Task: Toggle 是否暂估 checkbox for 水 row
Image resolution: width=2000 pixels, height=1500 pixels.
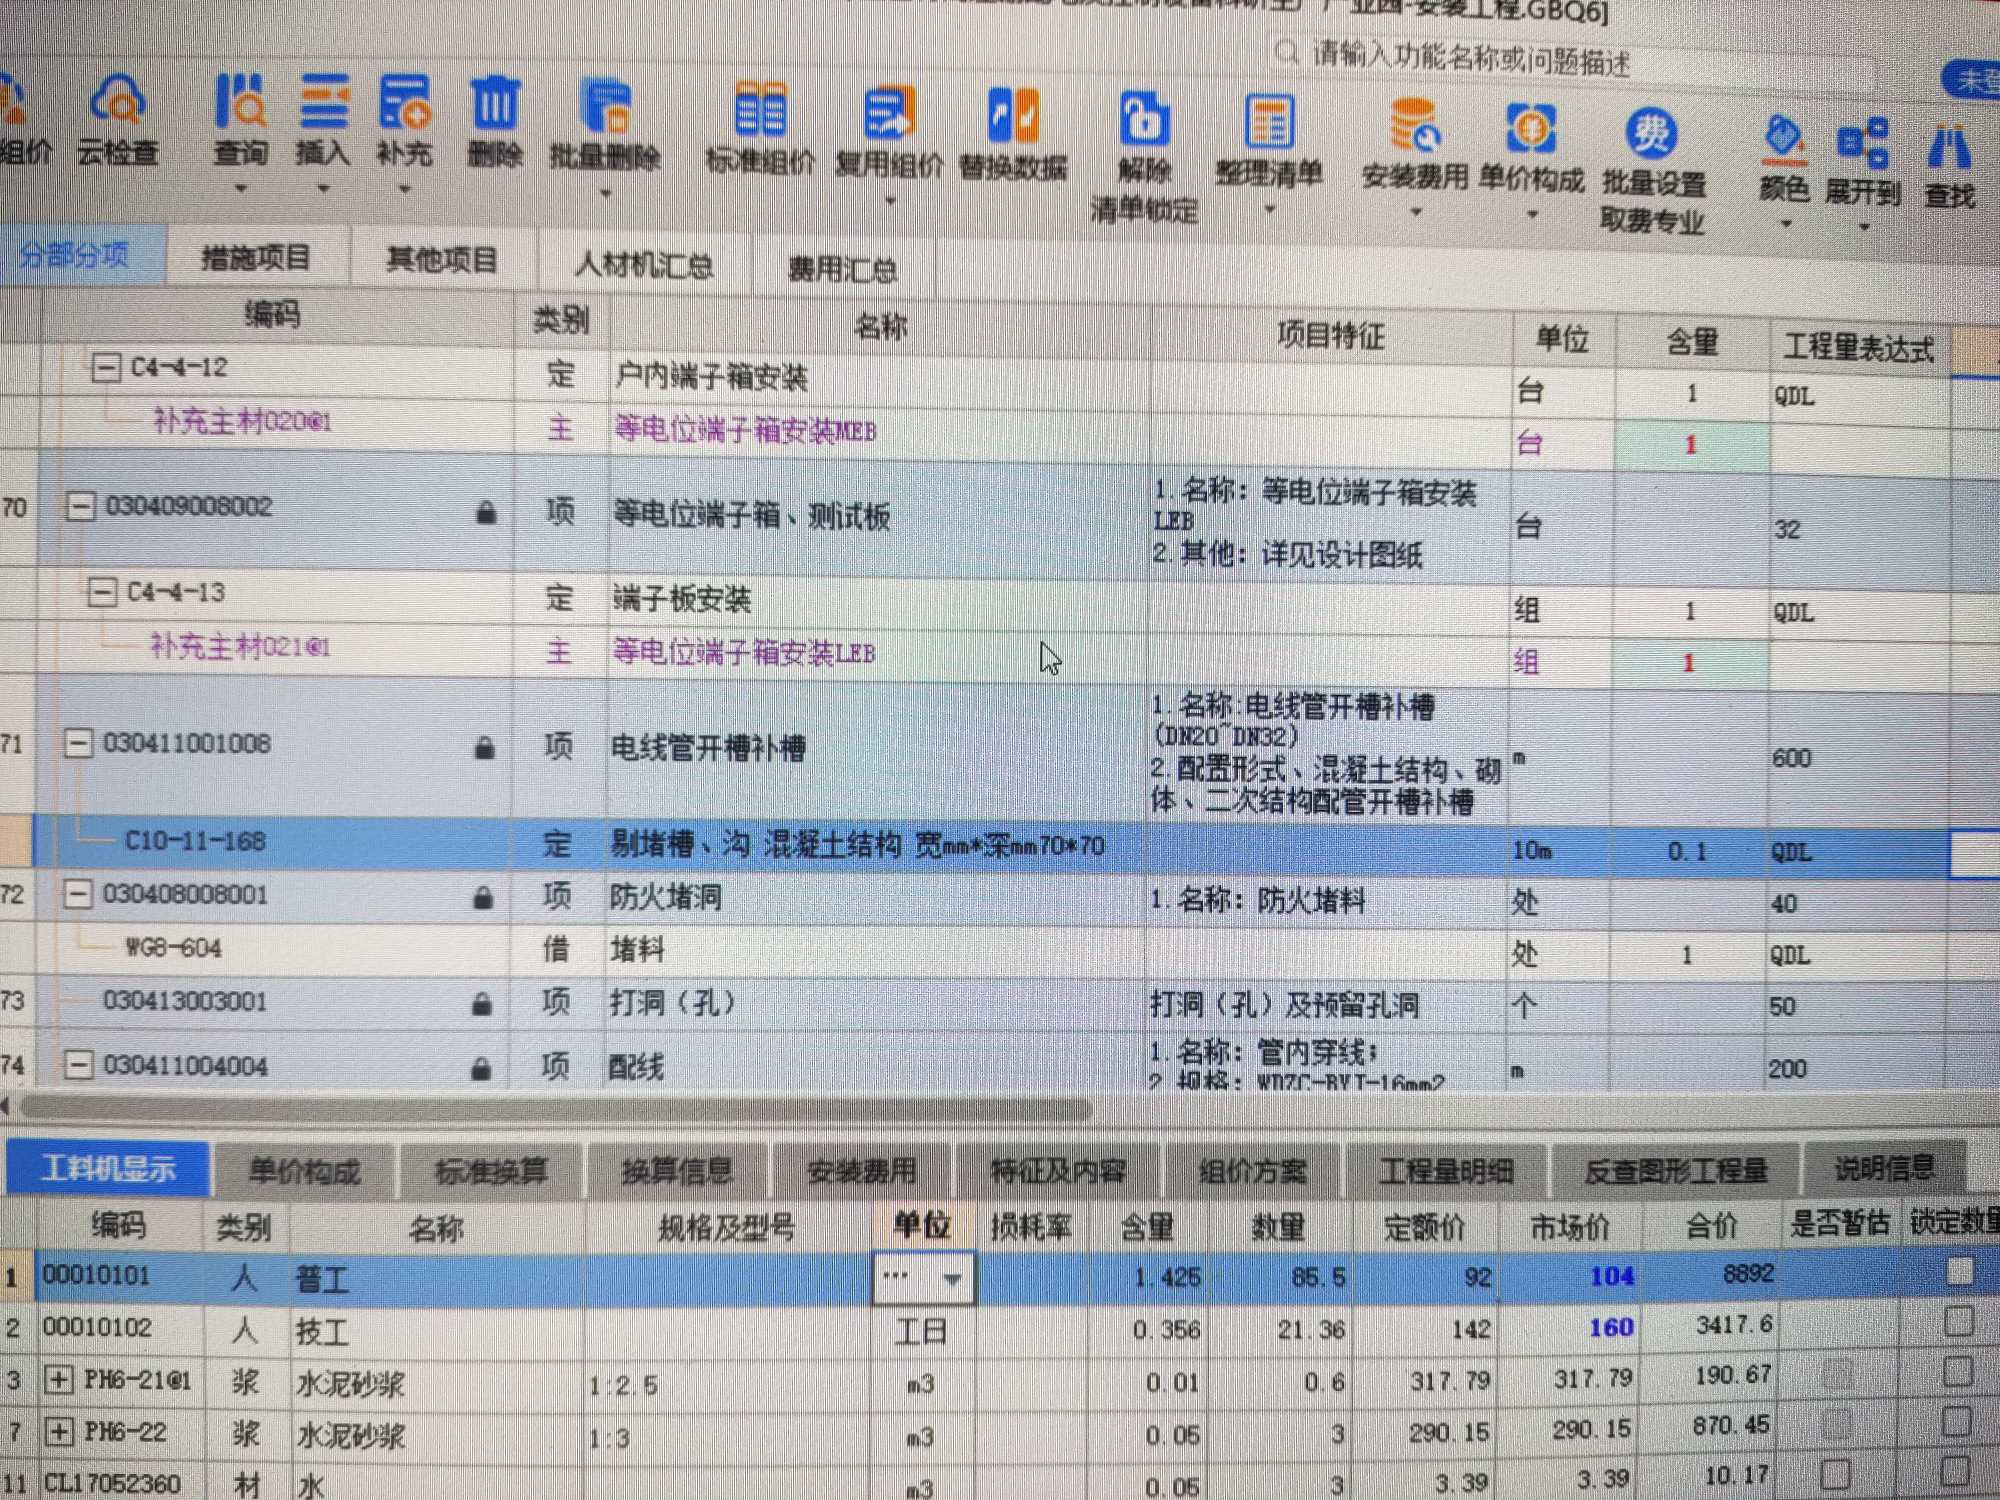Action: [x=1835, y=1473]
